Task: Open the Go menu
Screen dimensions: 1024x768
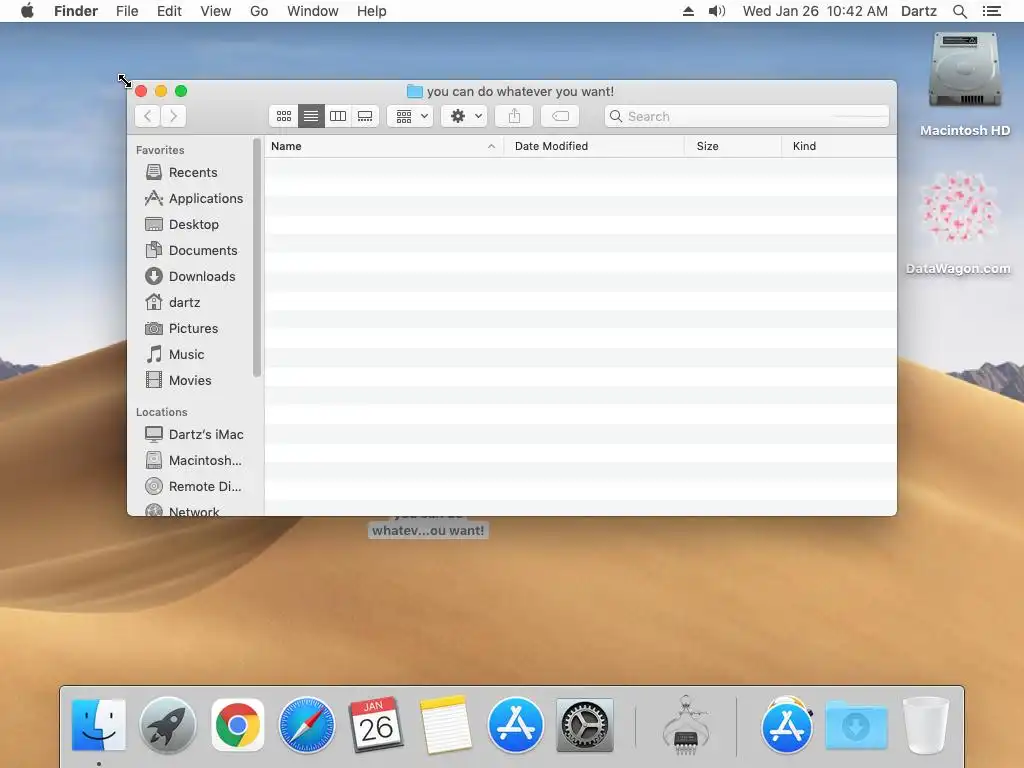Action: pyautogui.click(x=259, y=11)
